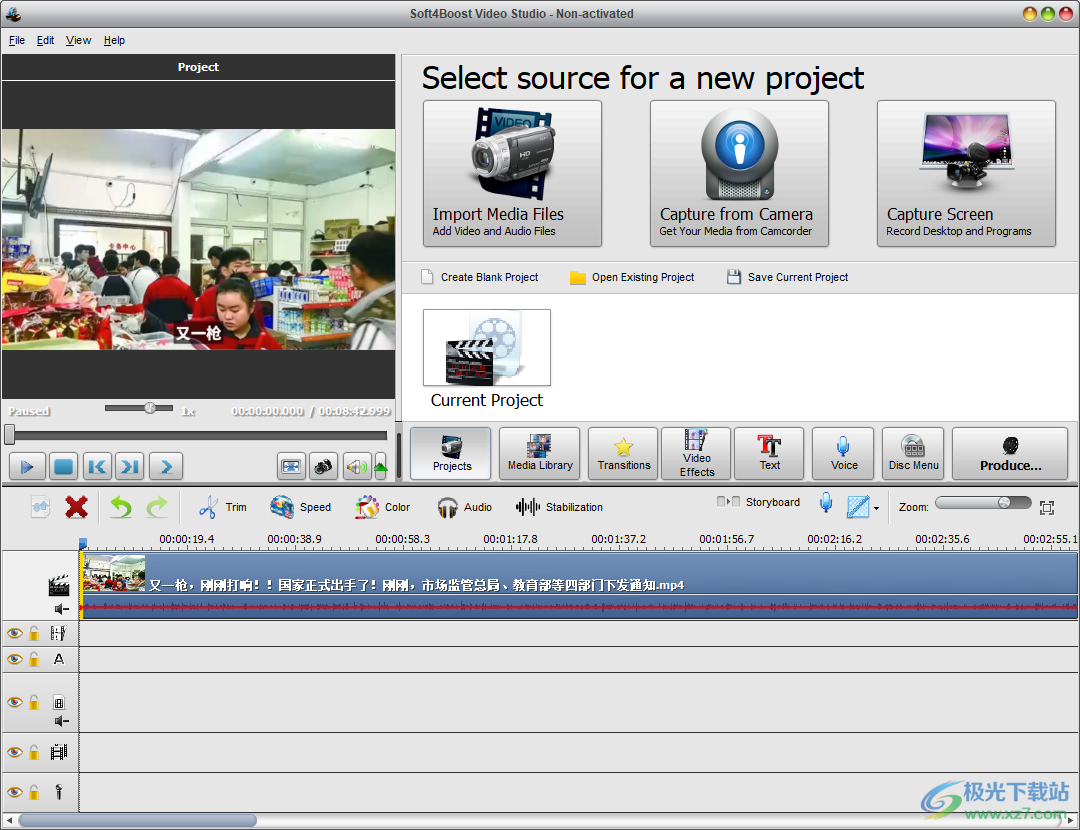
Task: Open the Speed tool
Action: [300, 507]
